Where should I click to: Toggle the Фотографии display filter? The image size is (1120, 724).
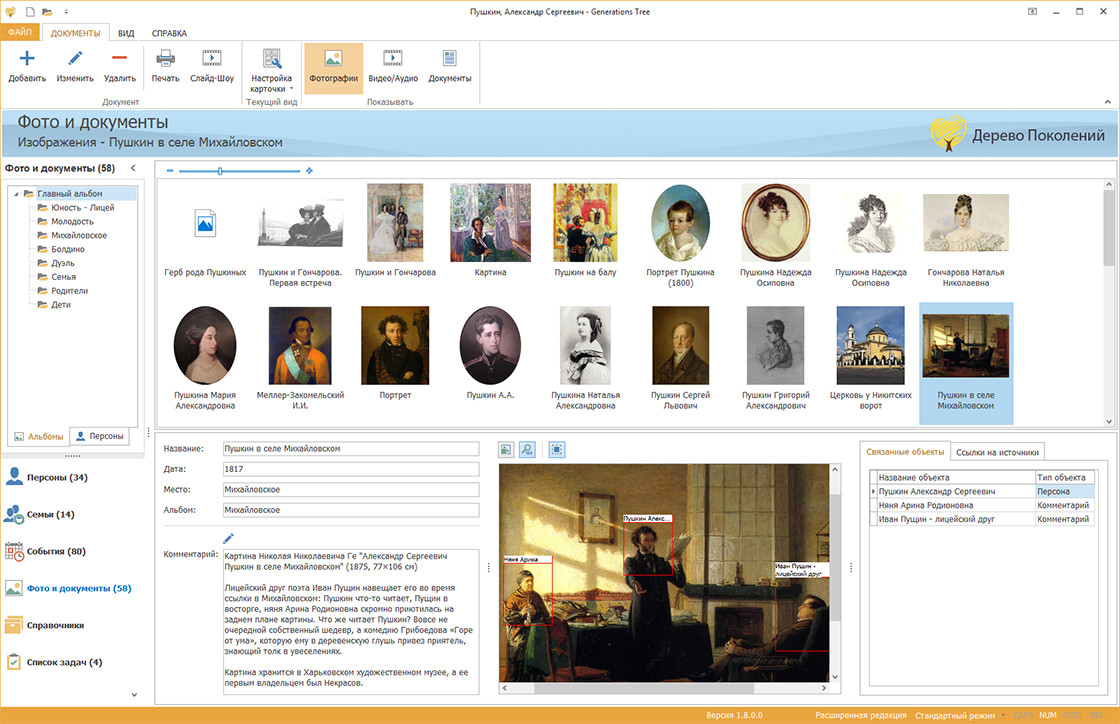[x=334, y=68]
